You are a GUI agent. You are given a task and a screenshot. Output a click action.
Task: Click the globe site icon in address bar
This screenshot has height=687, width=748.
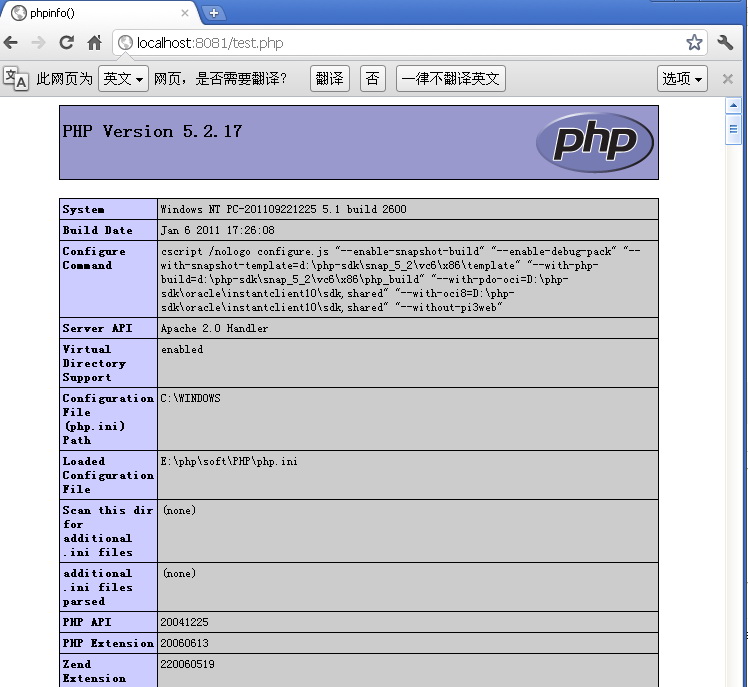tap(125, 43)
